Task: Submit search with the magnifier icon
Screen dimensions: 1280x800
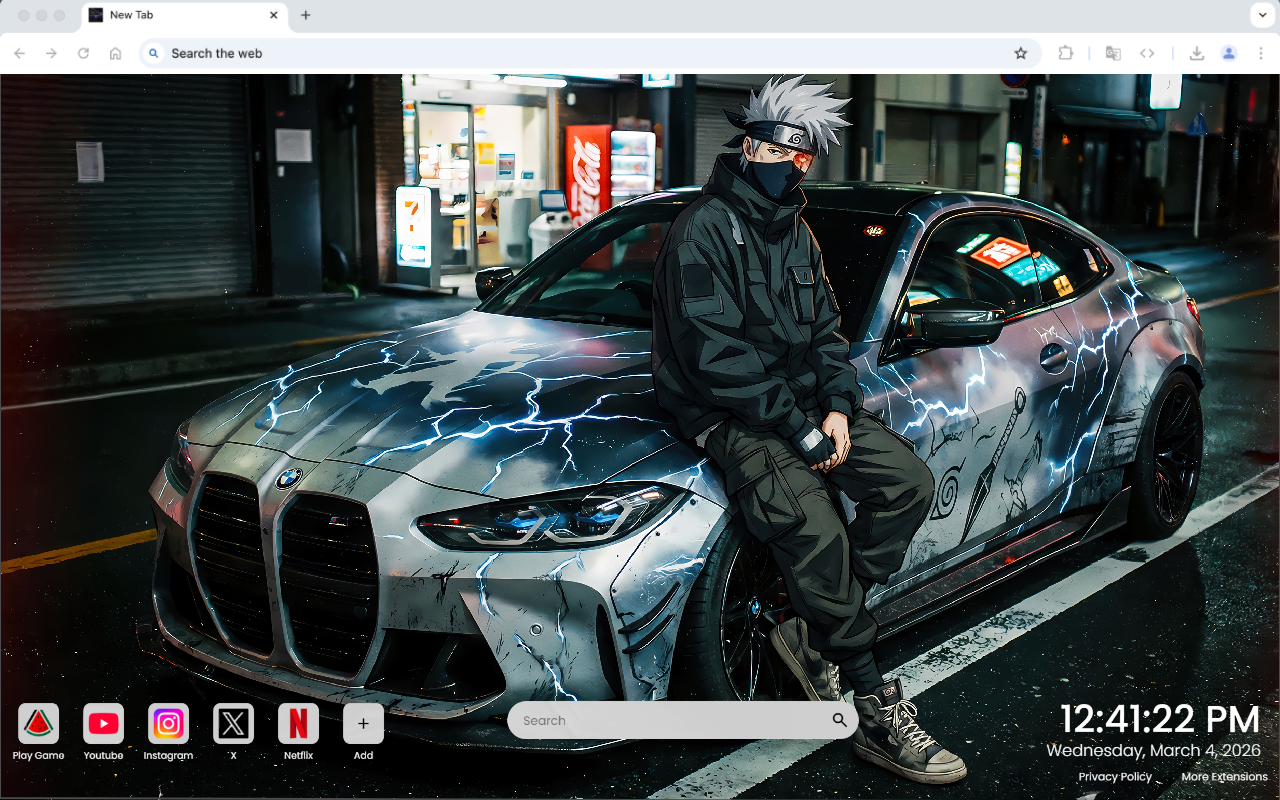Action: 839,720
